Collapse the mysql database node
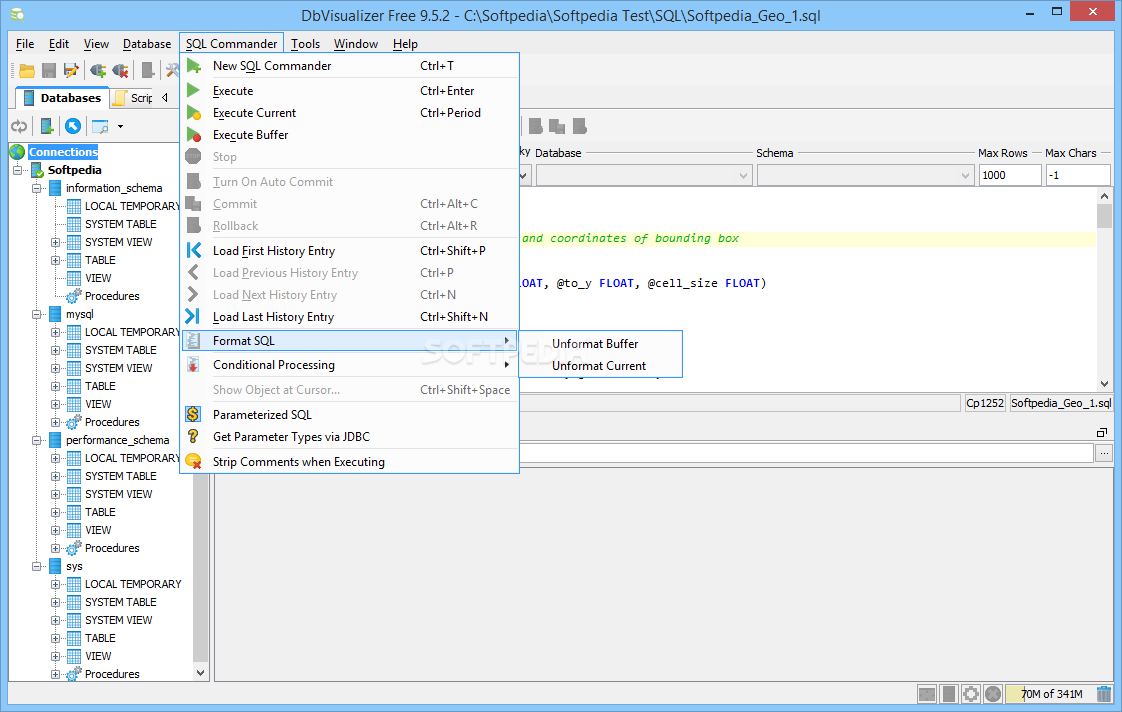 (36, 314)
